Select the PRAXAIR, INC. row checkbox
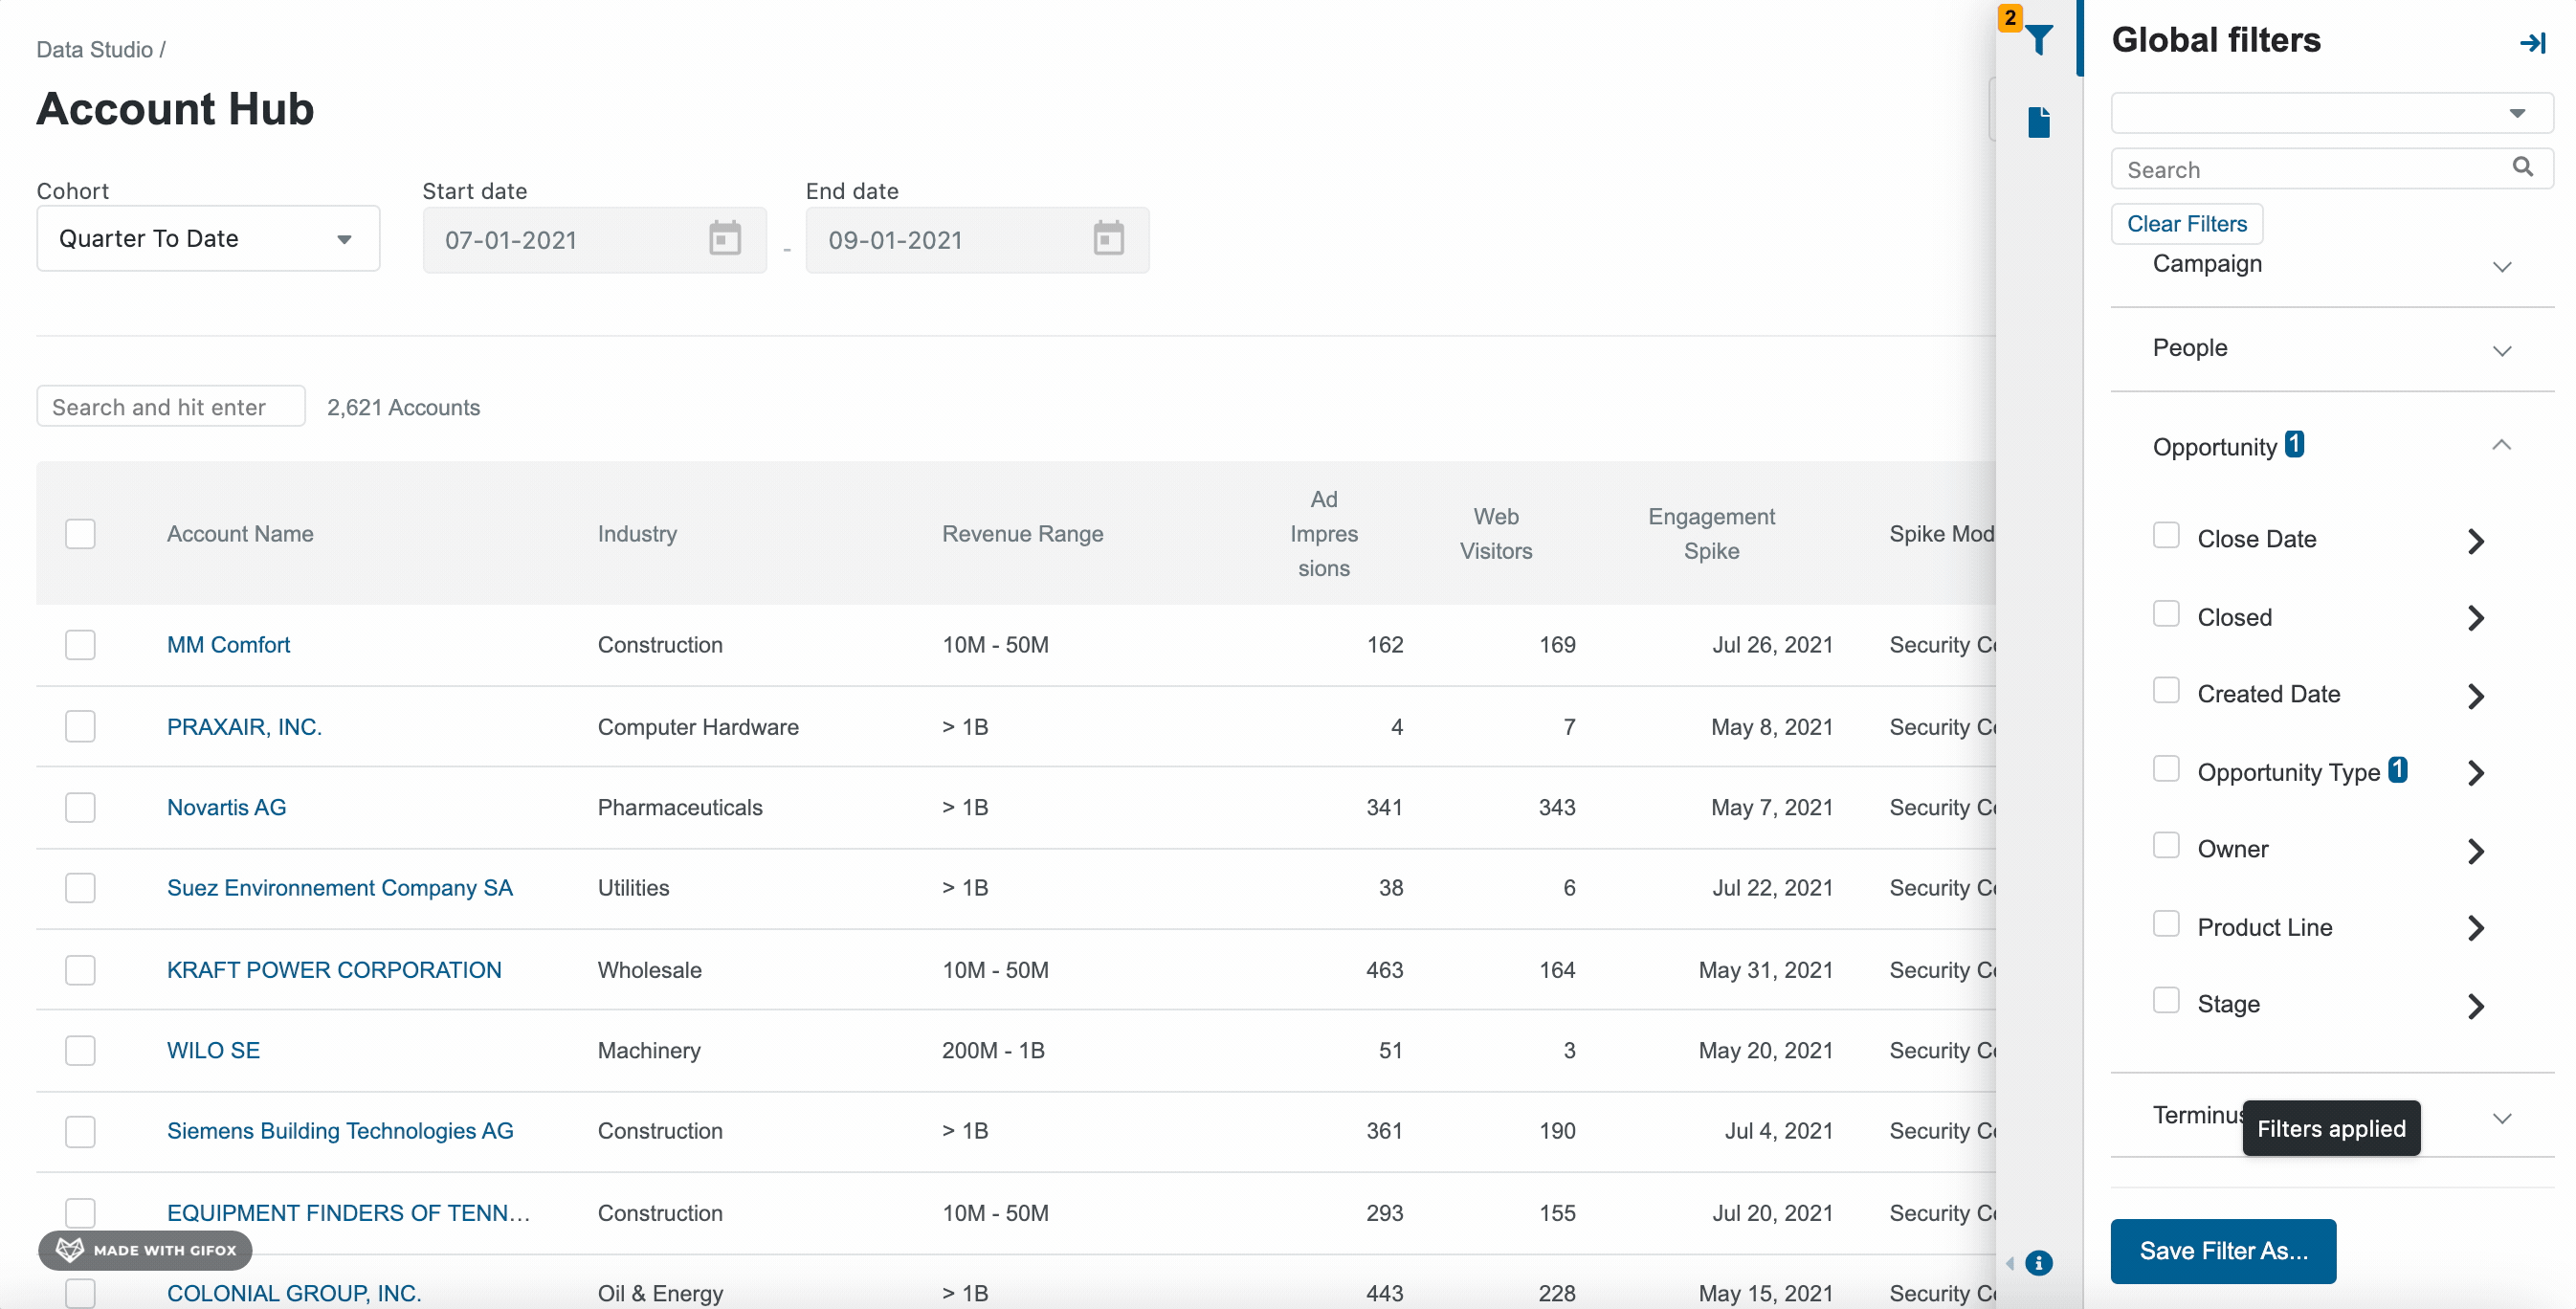The image size is (2576, 1309). point(80,726)
